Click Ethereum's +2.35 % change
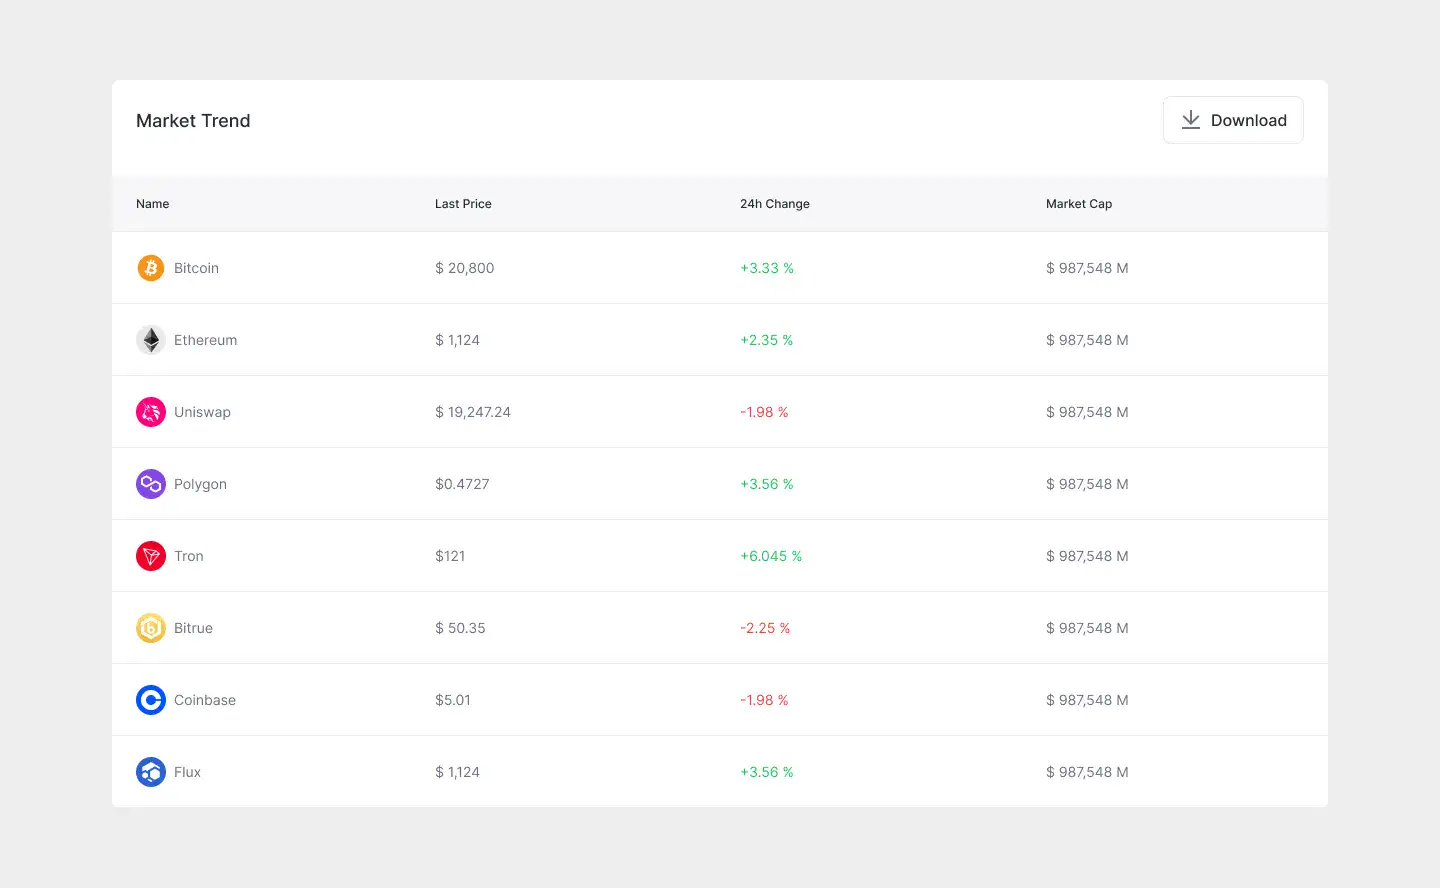The height and width of the screenshot is (888, 1440). tap(767, 340)
